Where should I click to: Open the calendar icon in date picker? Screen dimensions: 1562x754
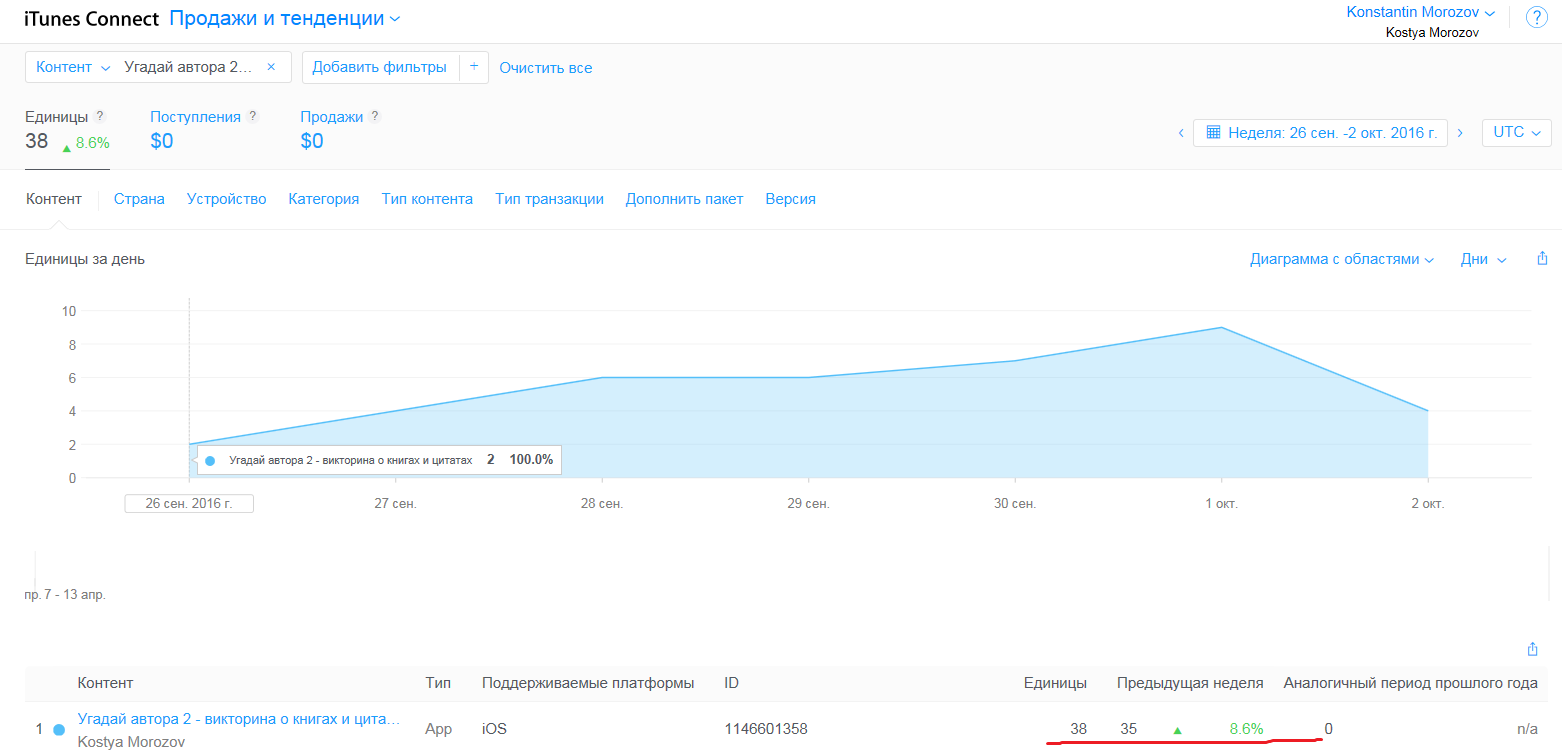[1213, 132]
